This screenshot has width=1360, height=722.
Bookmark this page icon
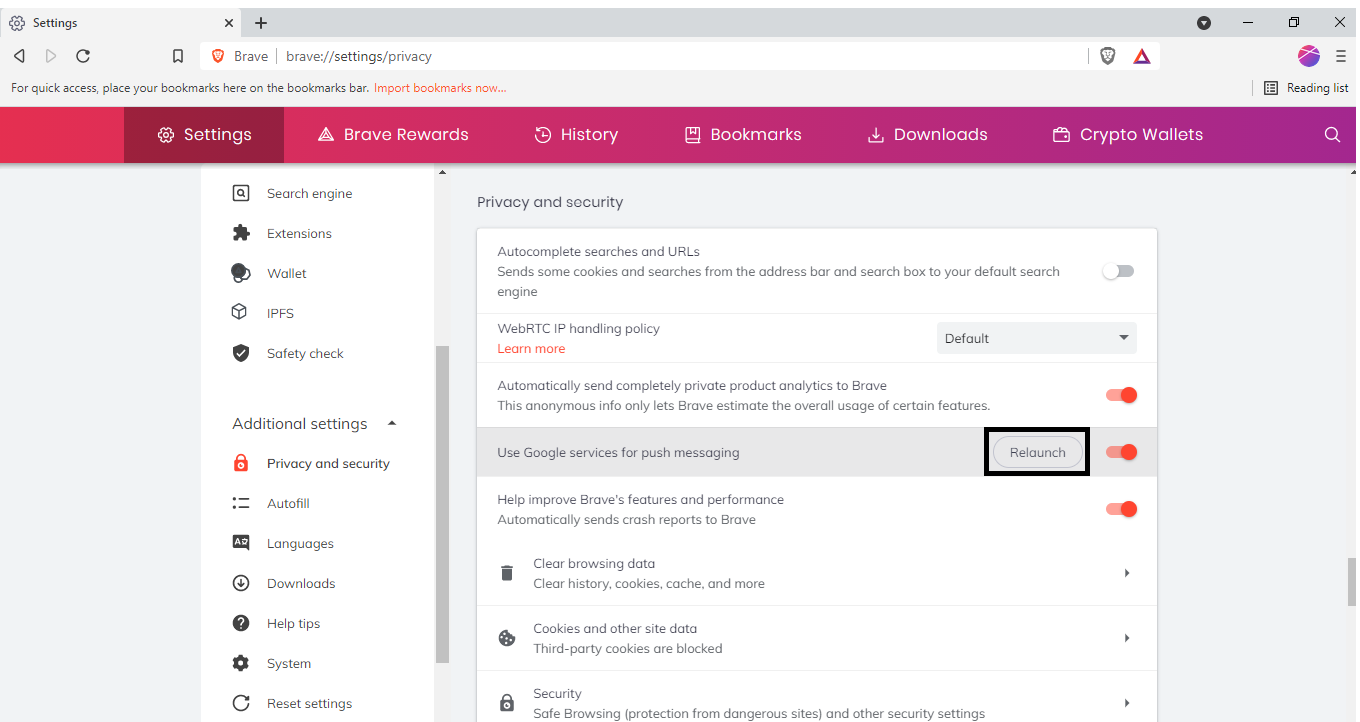point(178,56)
